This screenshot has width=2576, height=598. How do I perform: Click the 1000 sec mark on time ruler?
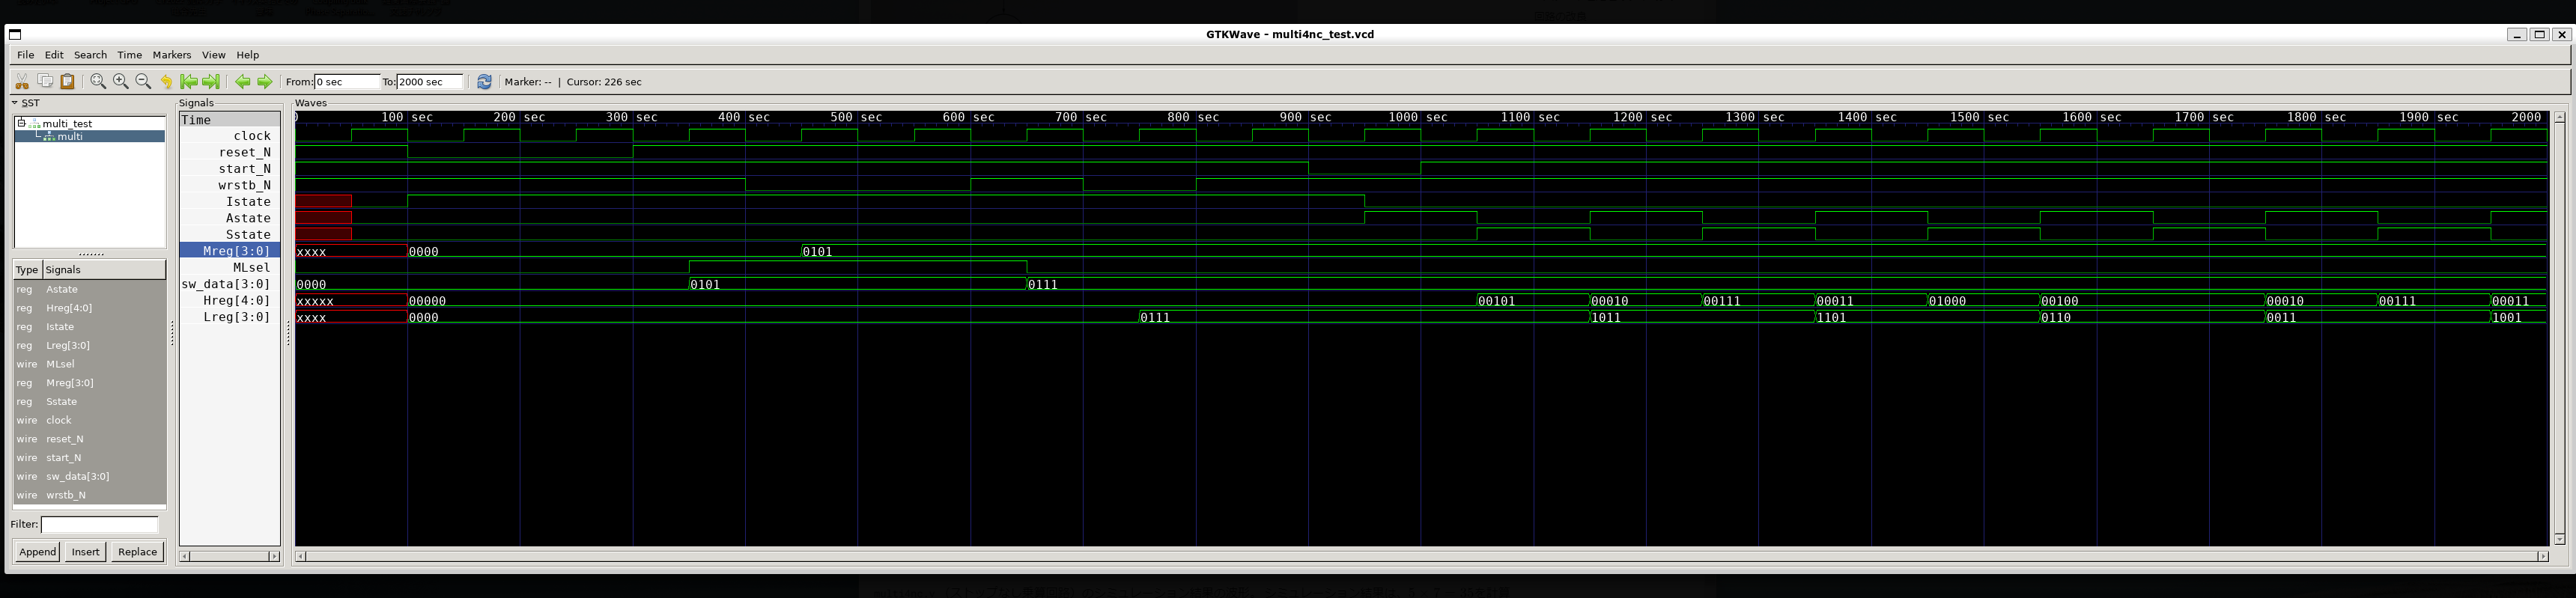pyautogui.click(x=1417, y=117)
